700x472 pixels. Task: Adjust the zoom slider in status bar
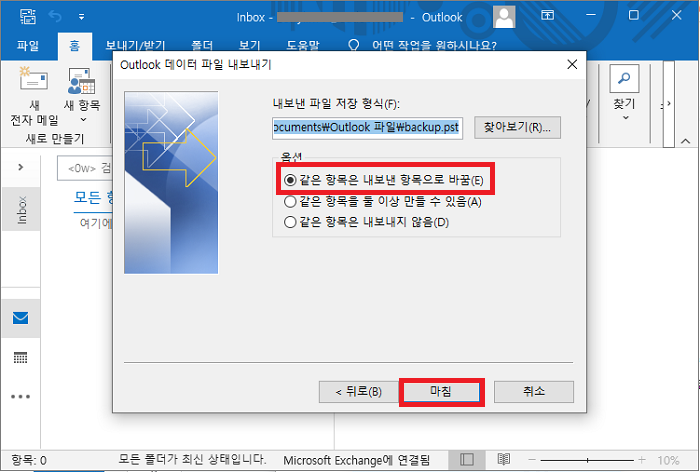(587, 460)
